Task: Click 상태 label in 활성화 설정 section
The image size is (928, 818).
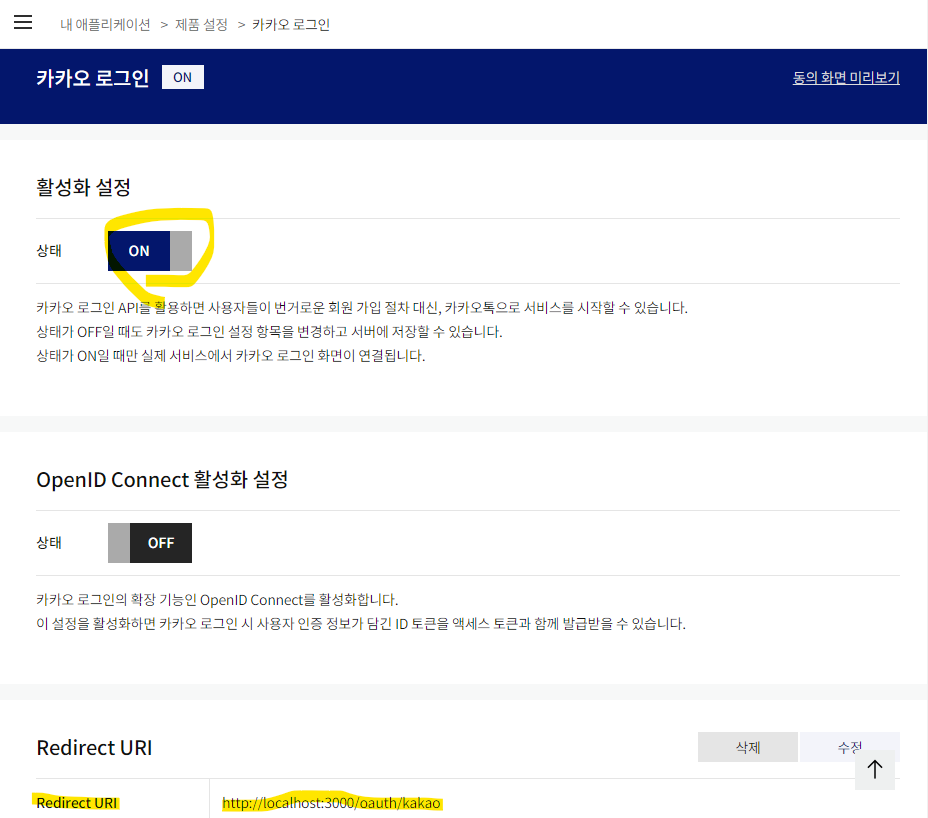Action: tap(49, 251)
